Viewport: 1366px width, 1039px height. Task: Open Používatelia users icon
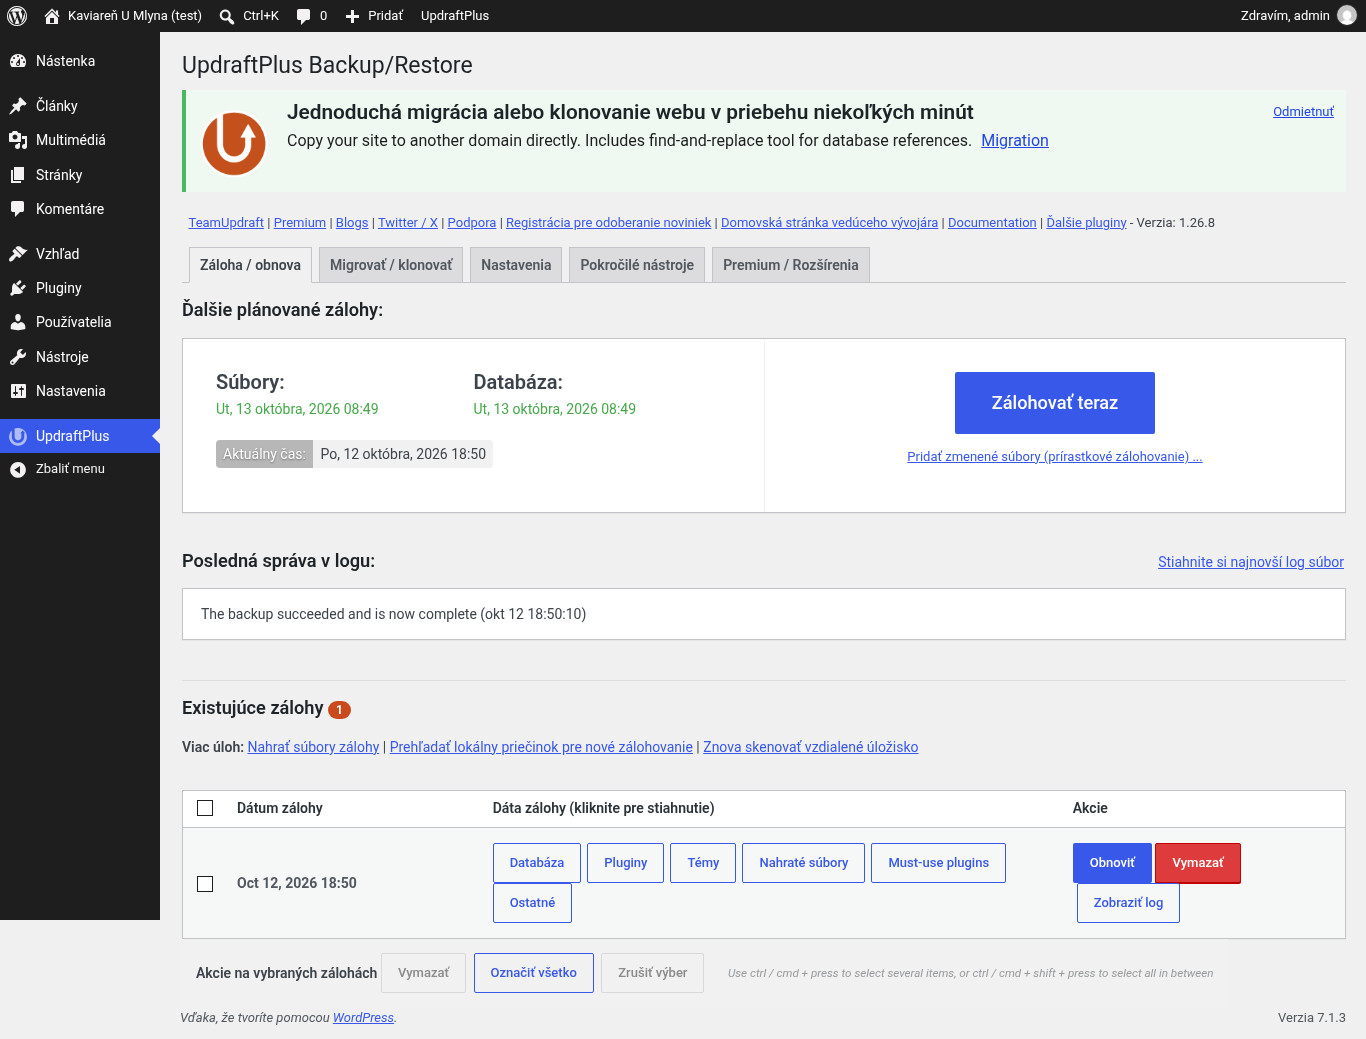[x=18, y=322]
